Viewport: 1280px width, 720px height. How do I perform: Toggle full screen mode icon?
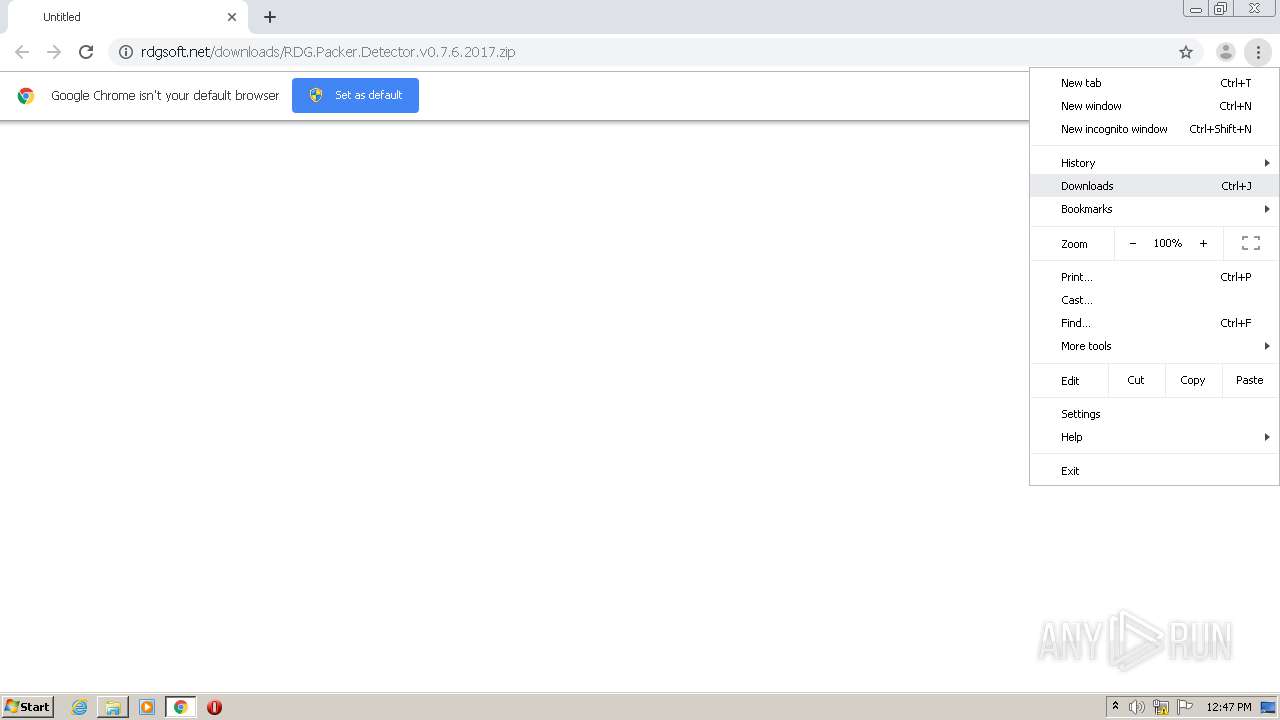[1250, 243]
